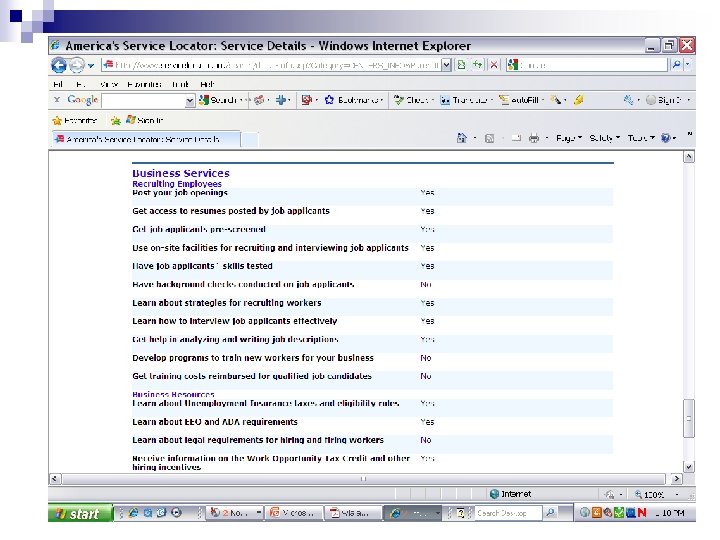Click the horizontal scrollbar right arrow
Screen dimensions: 720x540
pos(676,478)
